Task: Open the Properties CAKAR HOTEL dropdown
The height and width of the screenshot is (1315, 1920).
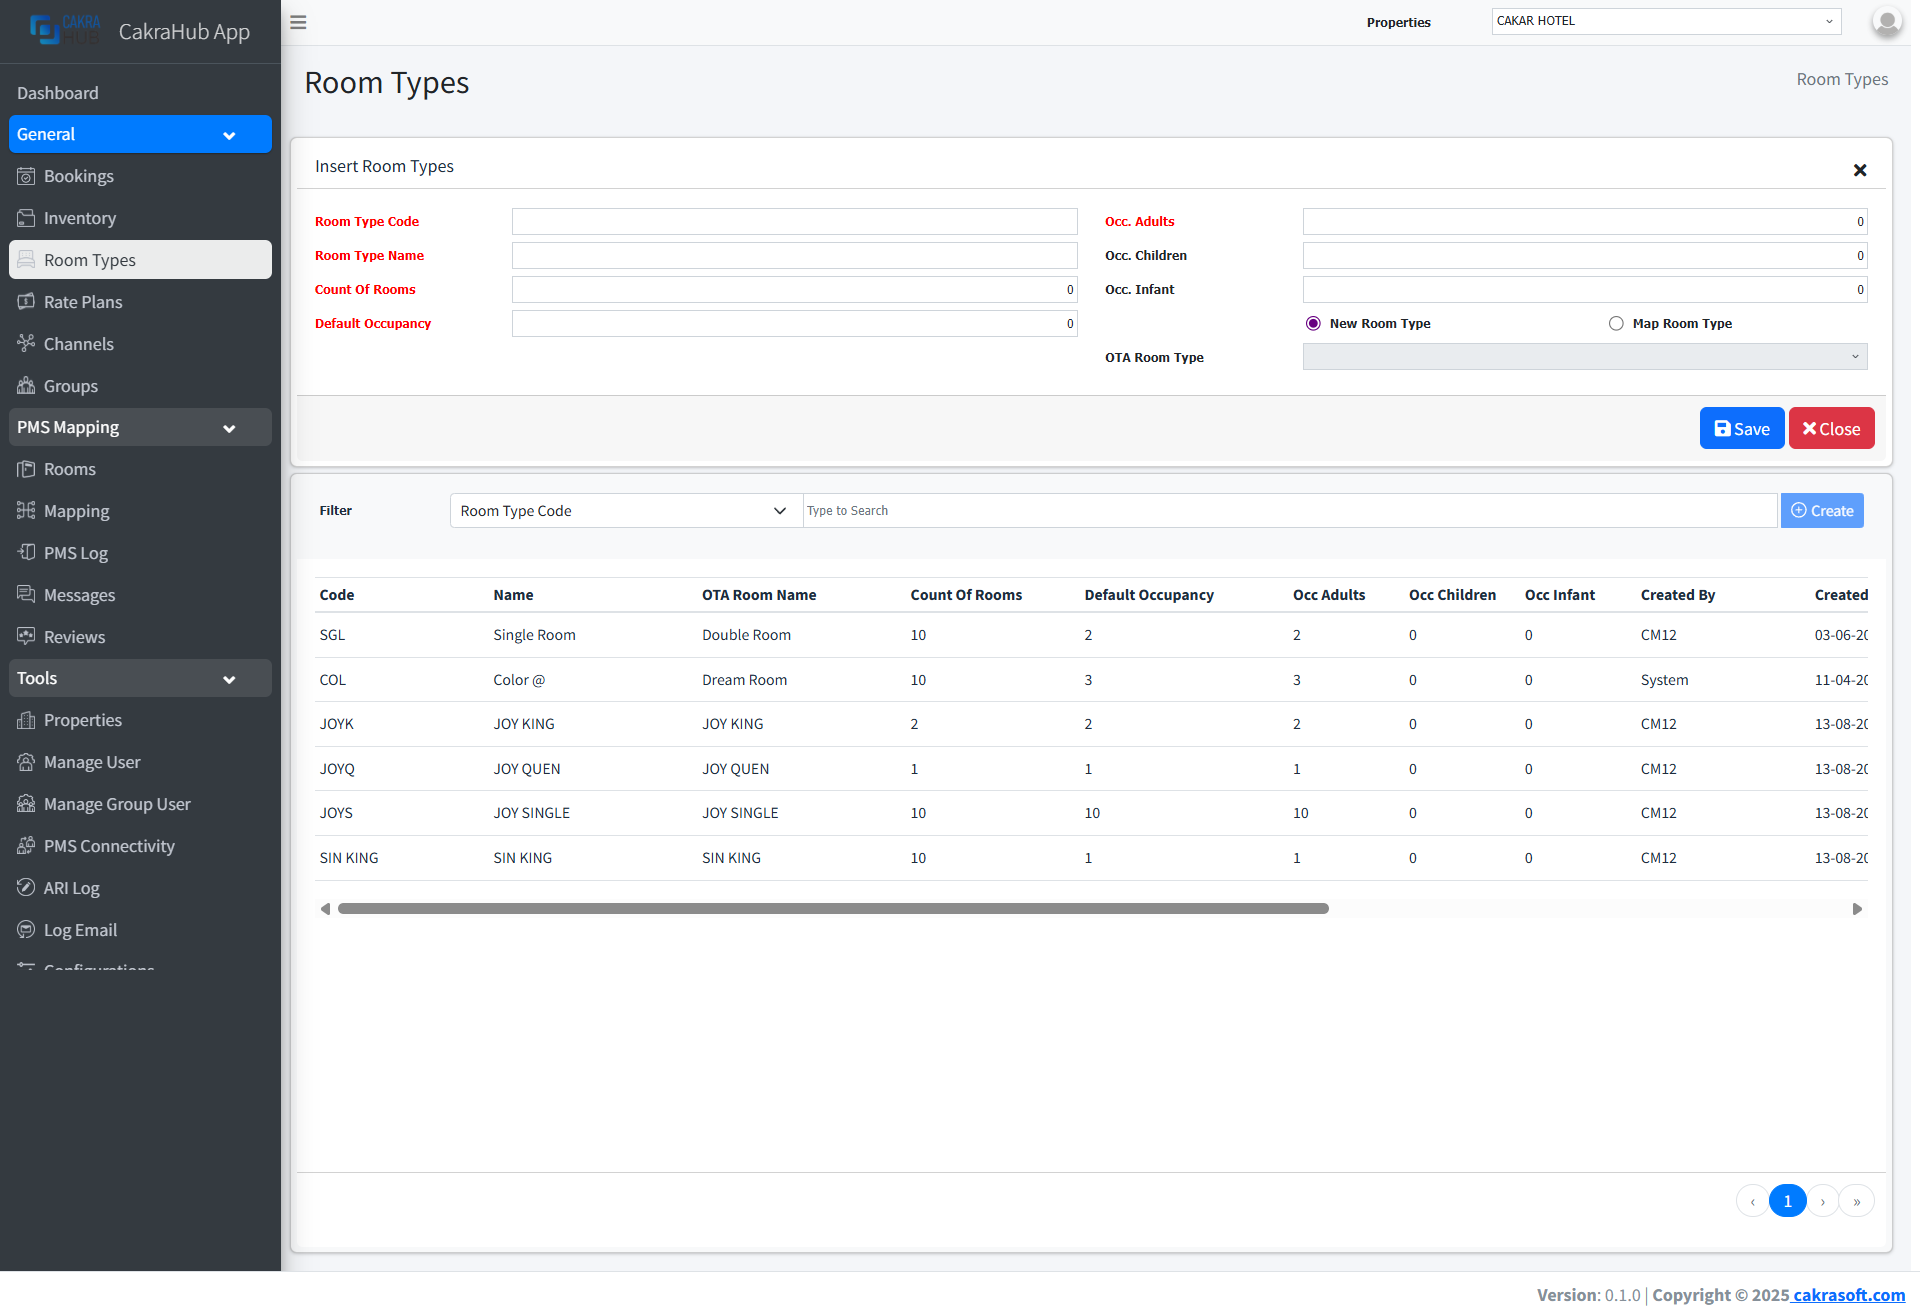Action: pos(1665,21)
